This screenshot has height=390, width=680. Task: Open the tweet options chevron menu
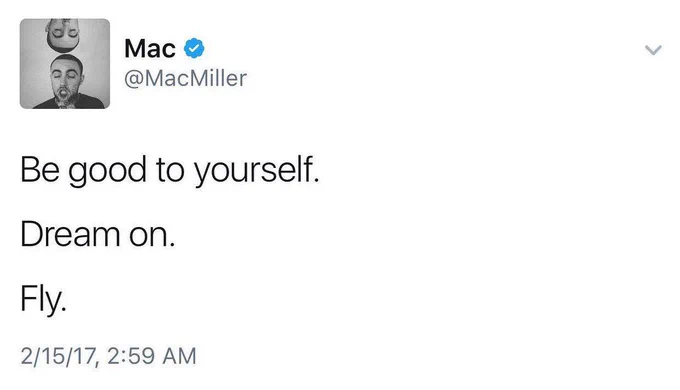pyautogui.click(x=653, y=50)
